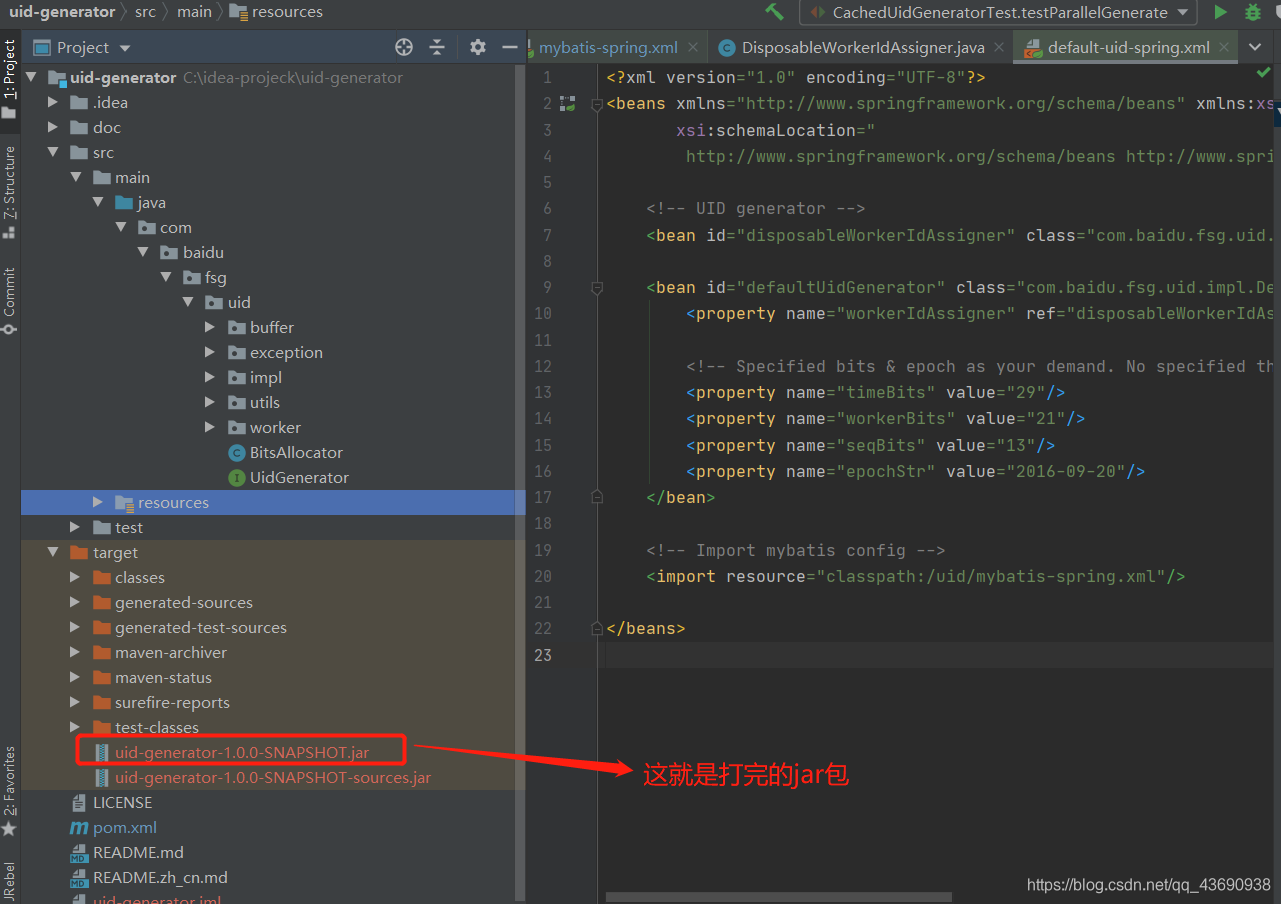Click the Spring bean gutter icon on line 2
Viewport: 1281px width, 904px height.
click(x=568, y=103)
